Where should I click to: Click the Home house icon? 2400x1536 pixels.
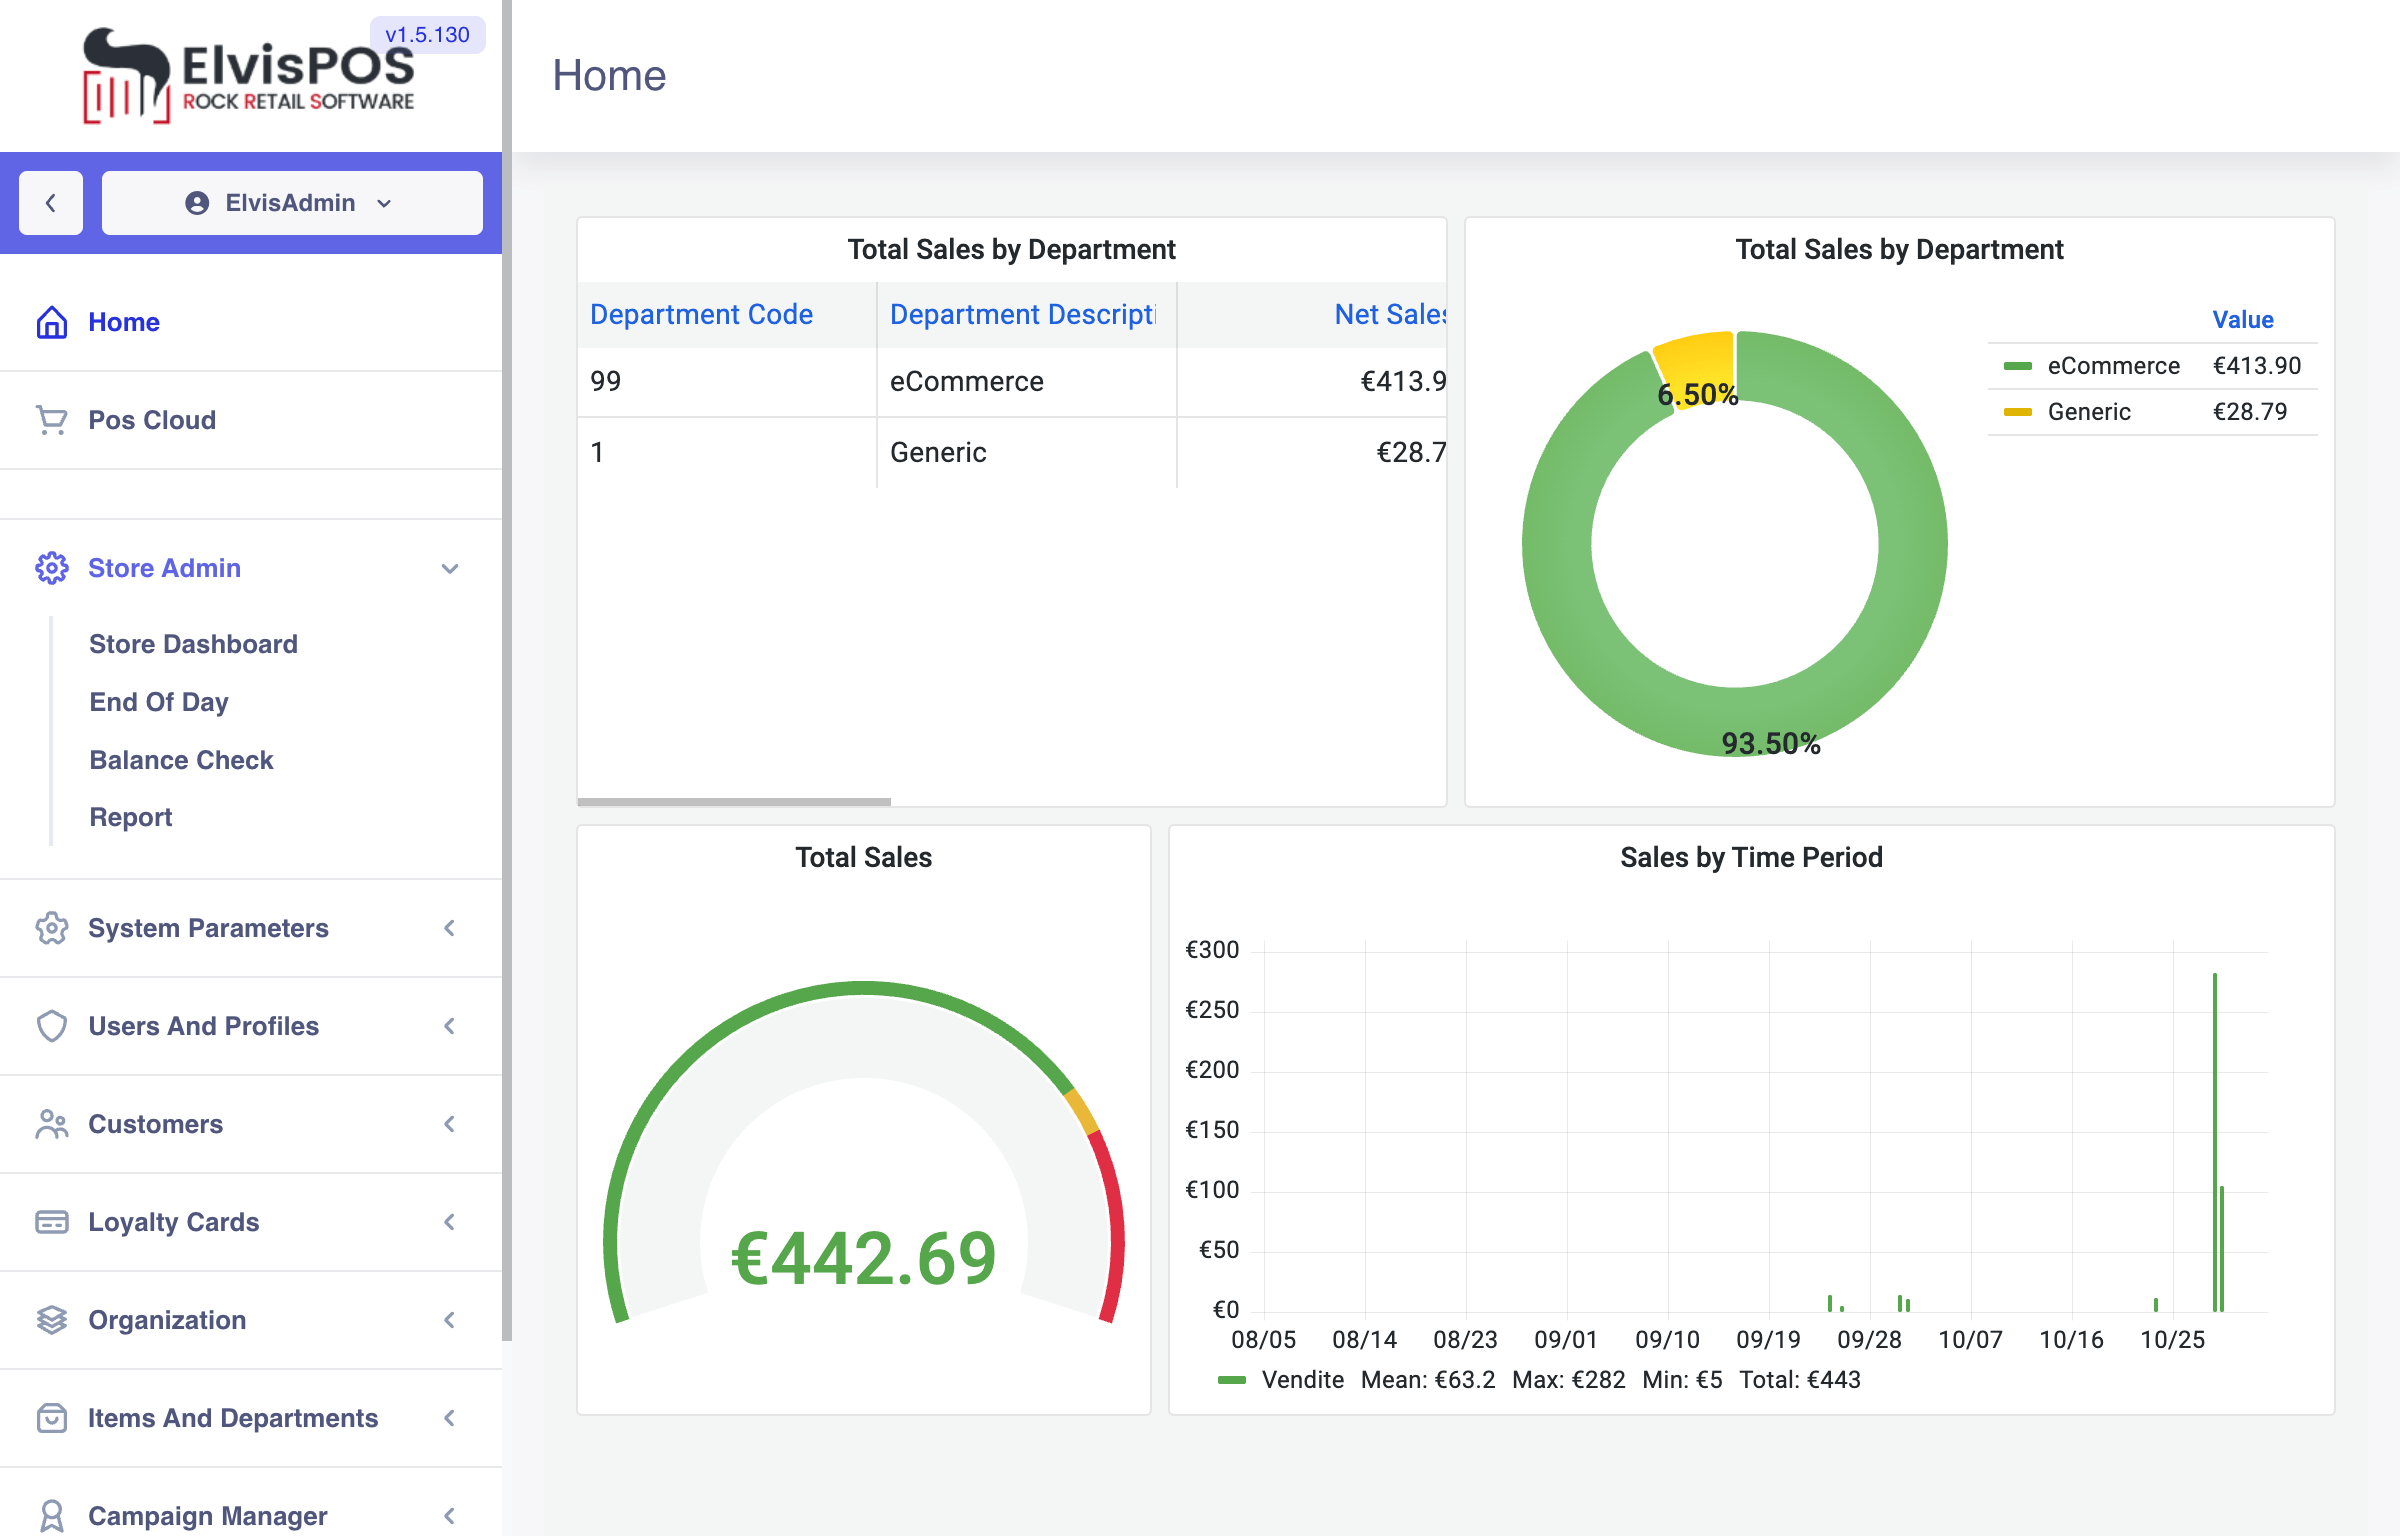click(x=52, y=322)
